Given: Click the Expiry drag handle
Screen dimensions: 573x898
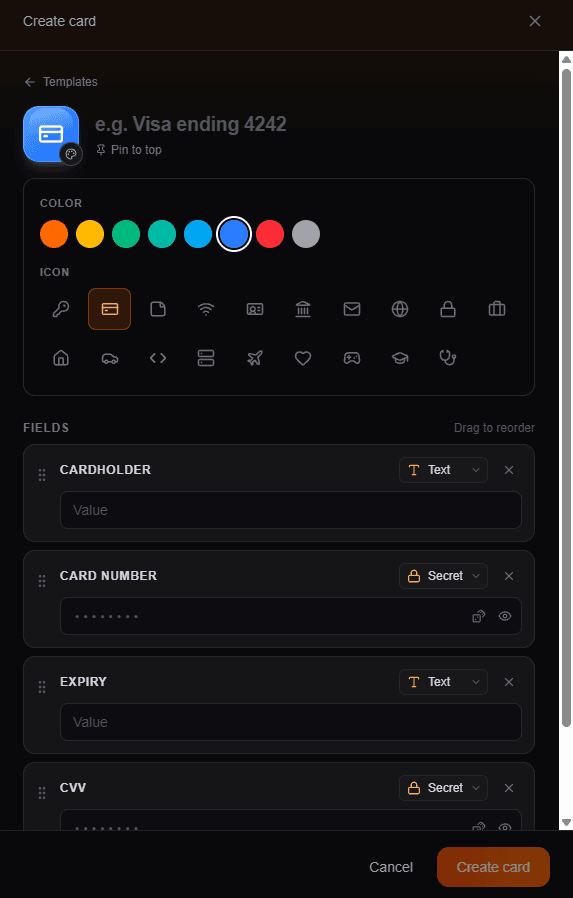Looking at the screenshot, I should coord(42,687).
